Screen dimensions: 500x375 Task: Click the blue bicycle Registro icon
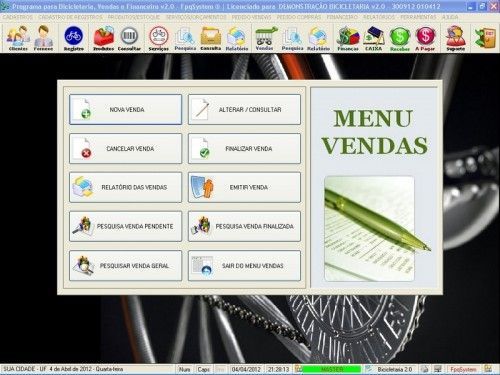74,38
